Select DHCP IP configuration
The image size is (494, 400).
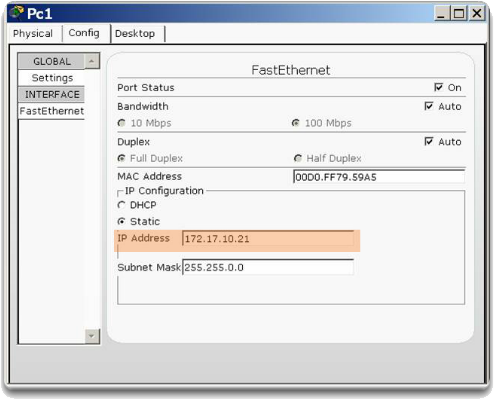point(122,205)
